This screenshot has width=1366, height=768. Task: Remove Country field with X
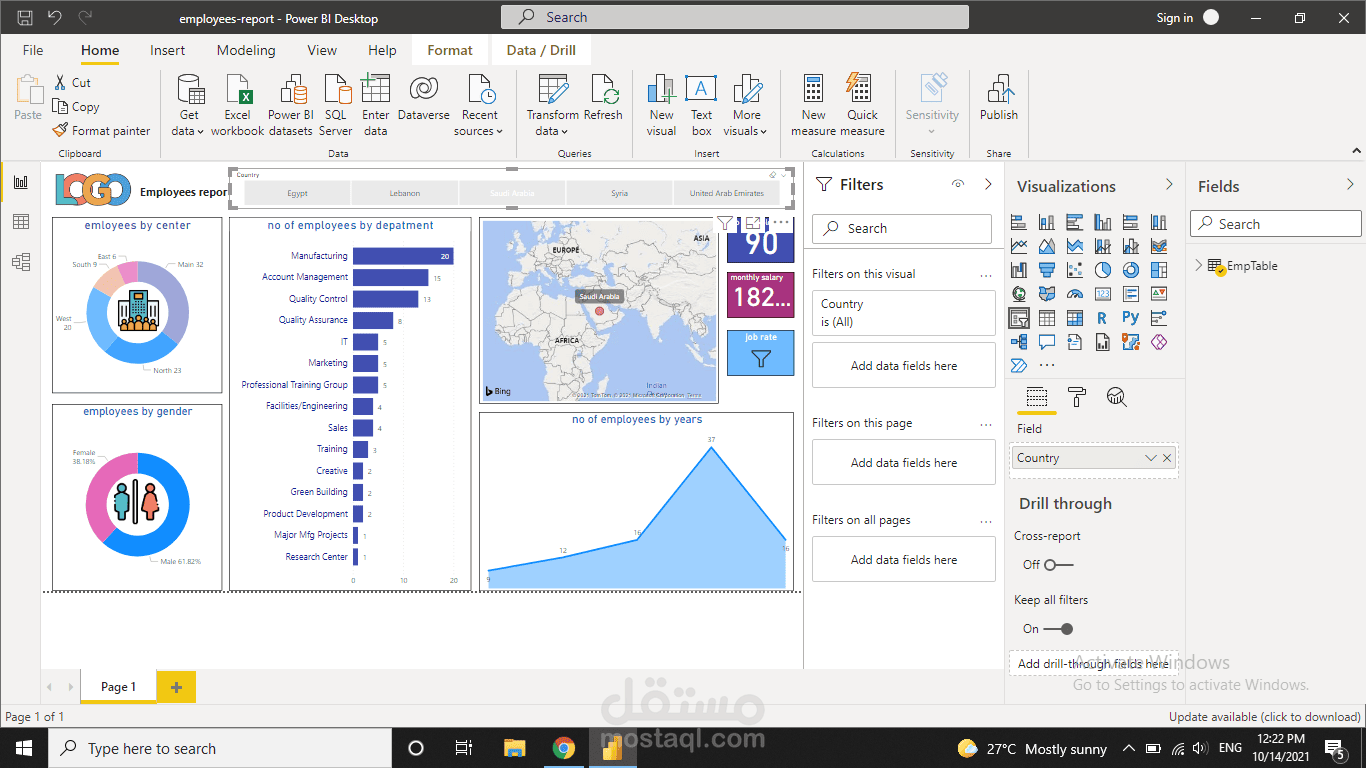1166,458
